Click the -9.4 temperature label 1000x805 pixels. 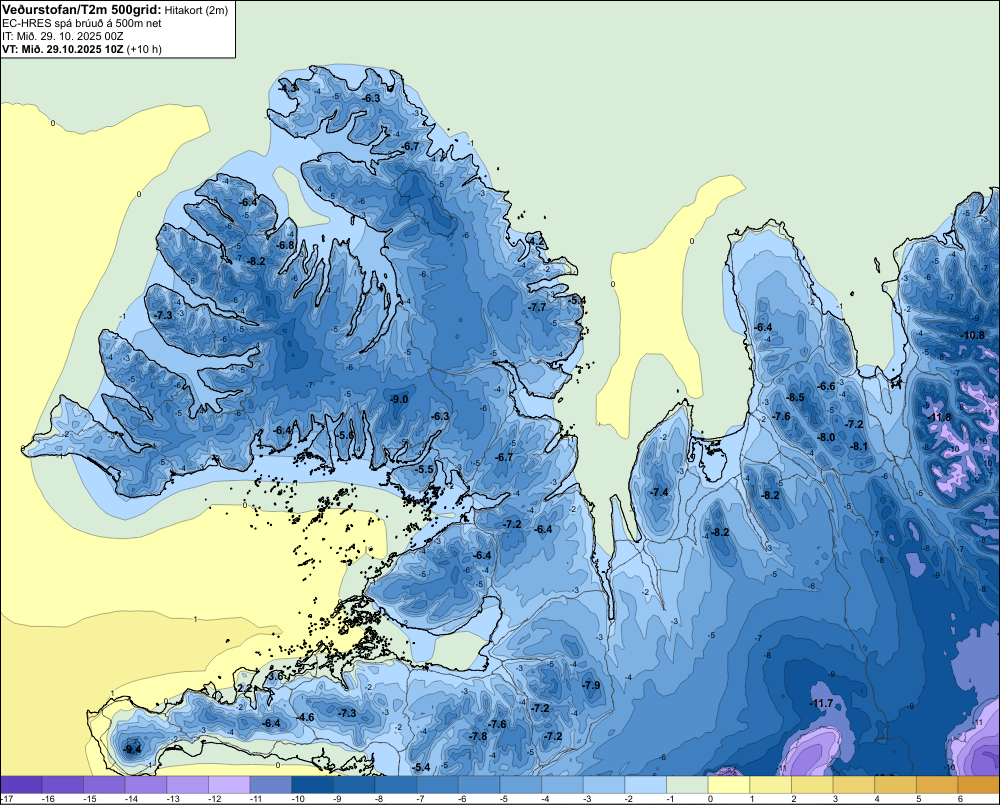point(133,750)
